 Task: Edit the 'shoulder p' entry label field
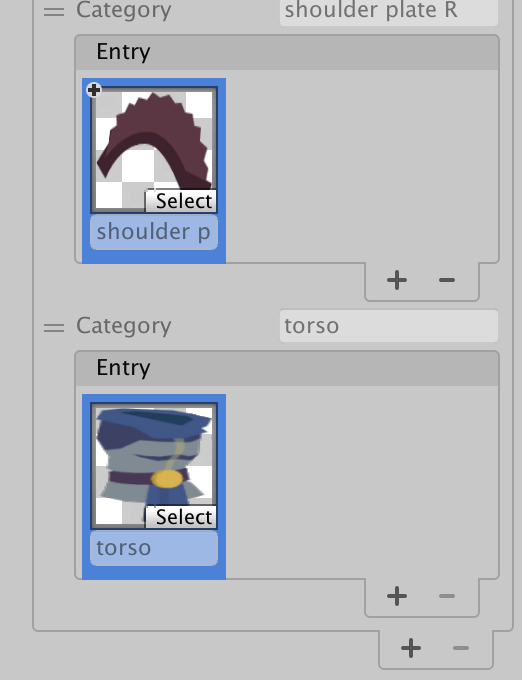154,232
